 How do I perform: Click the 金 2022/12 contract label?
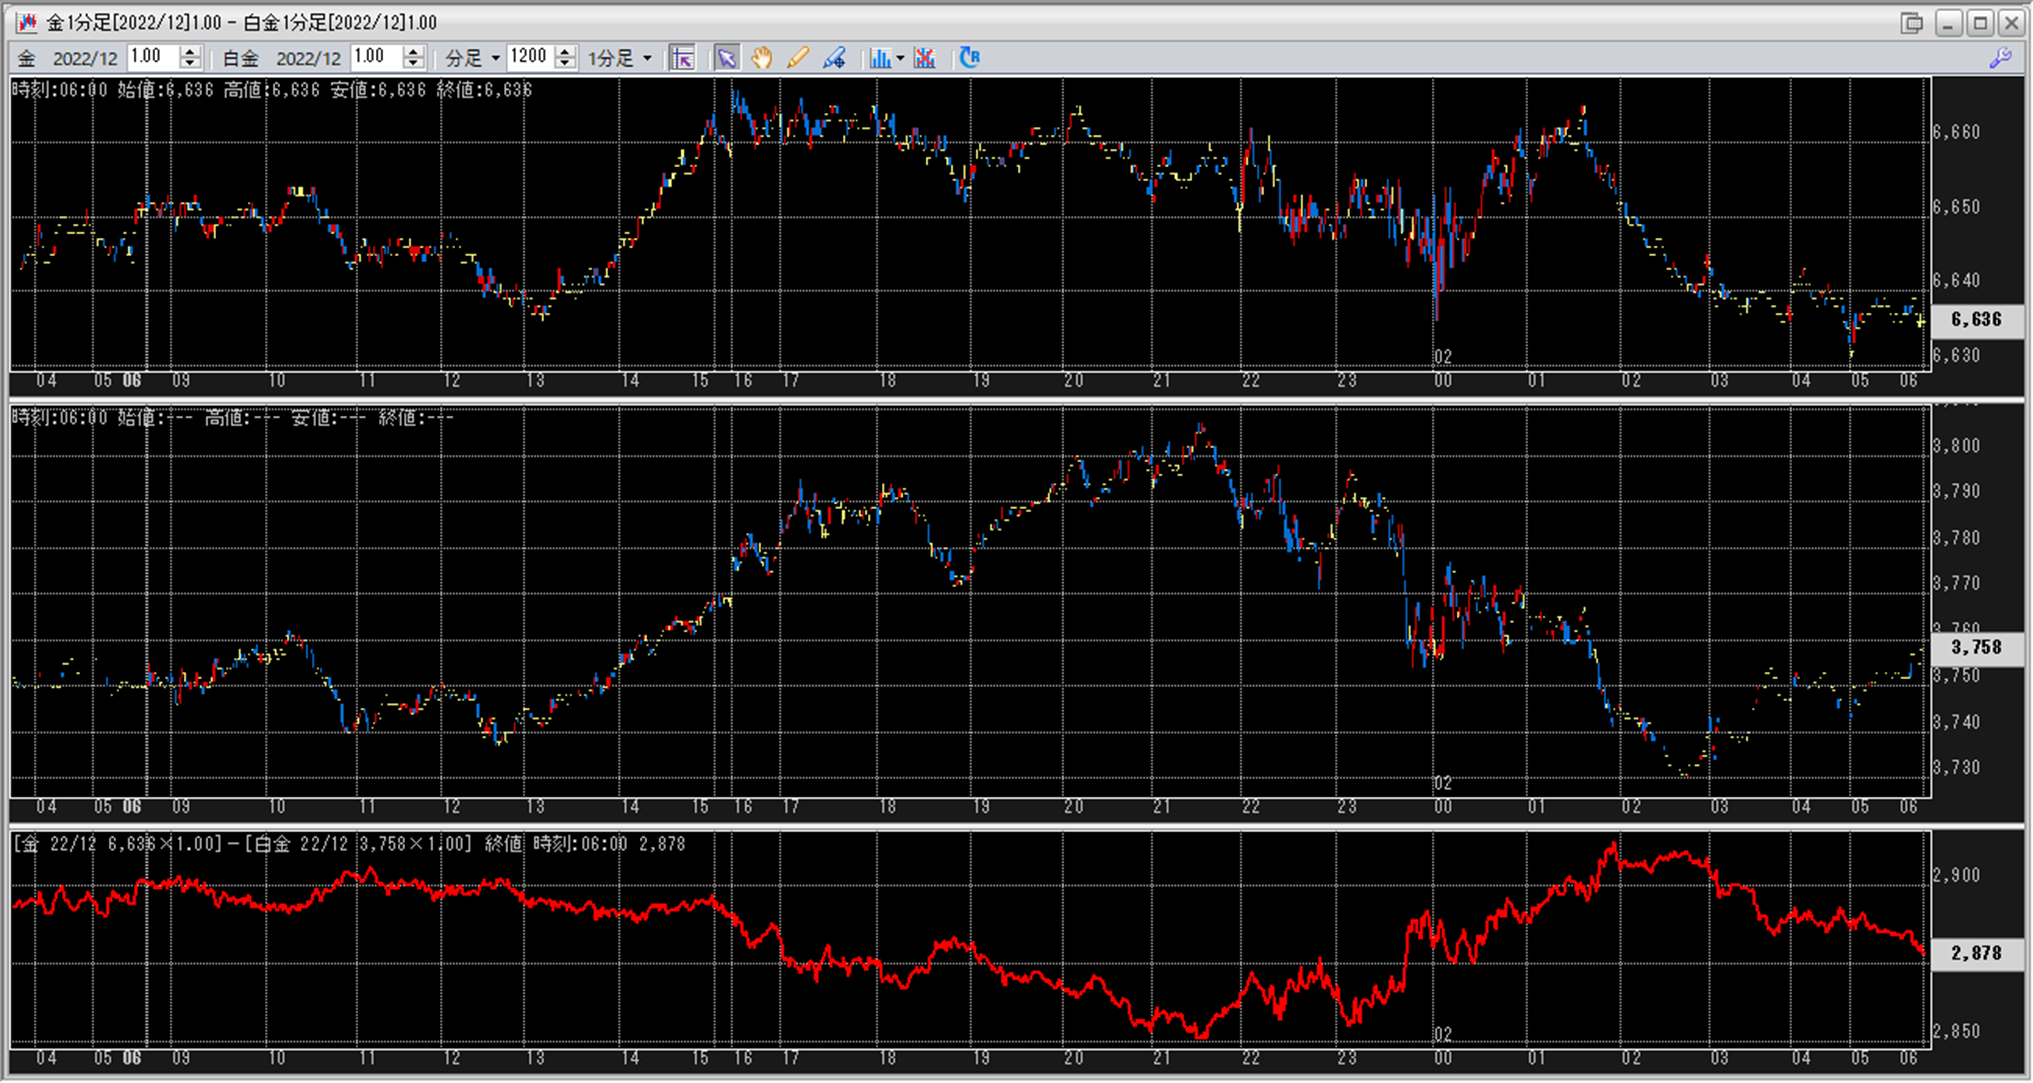click(84, 58)
